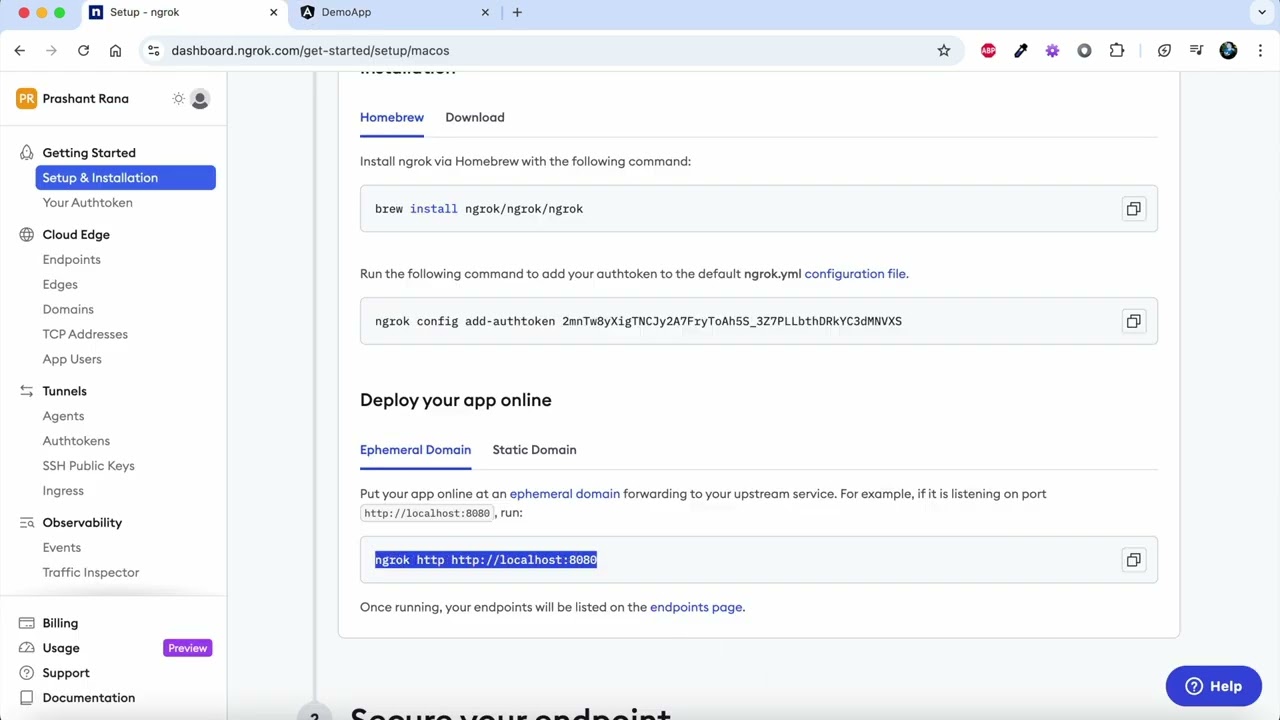Open Edges under Cloud Edge

[x=60, y=285]
